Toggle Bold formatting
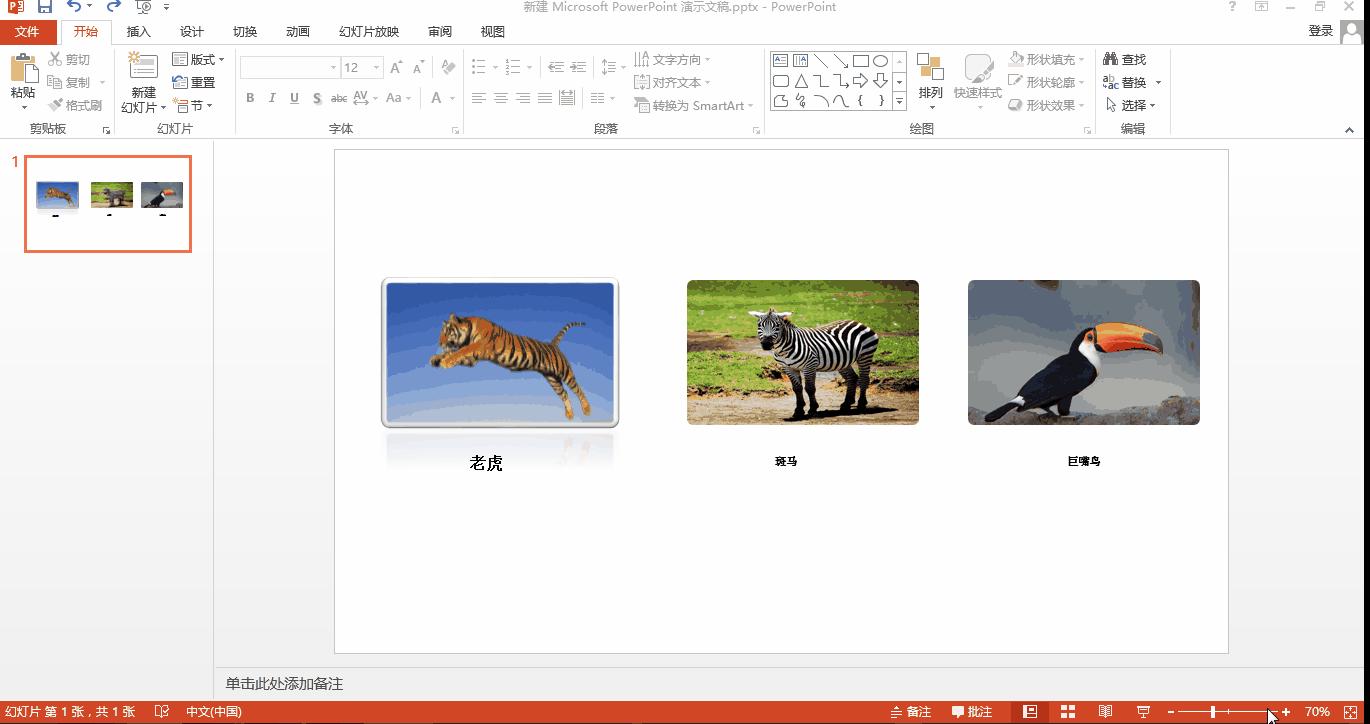Viewport: 1370px width, 724px height. [x=250, y=98]
